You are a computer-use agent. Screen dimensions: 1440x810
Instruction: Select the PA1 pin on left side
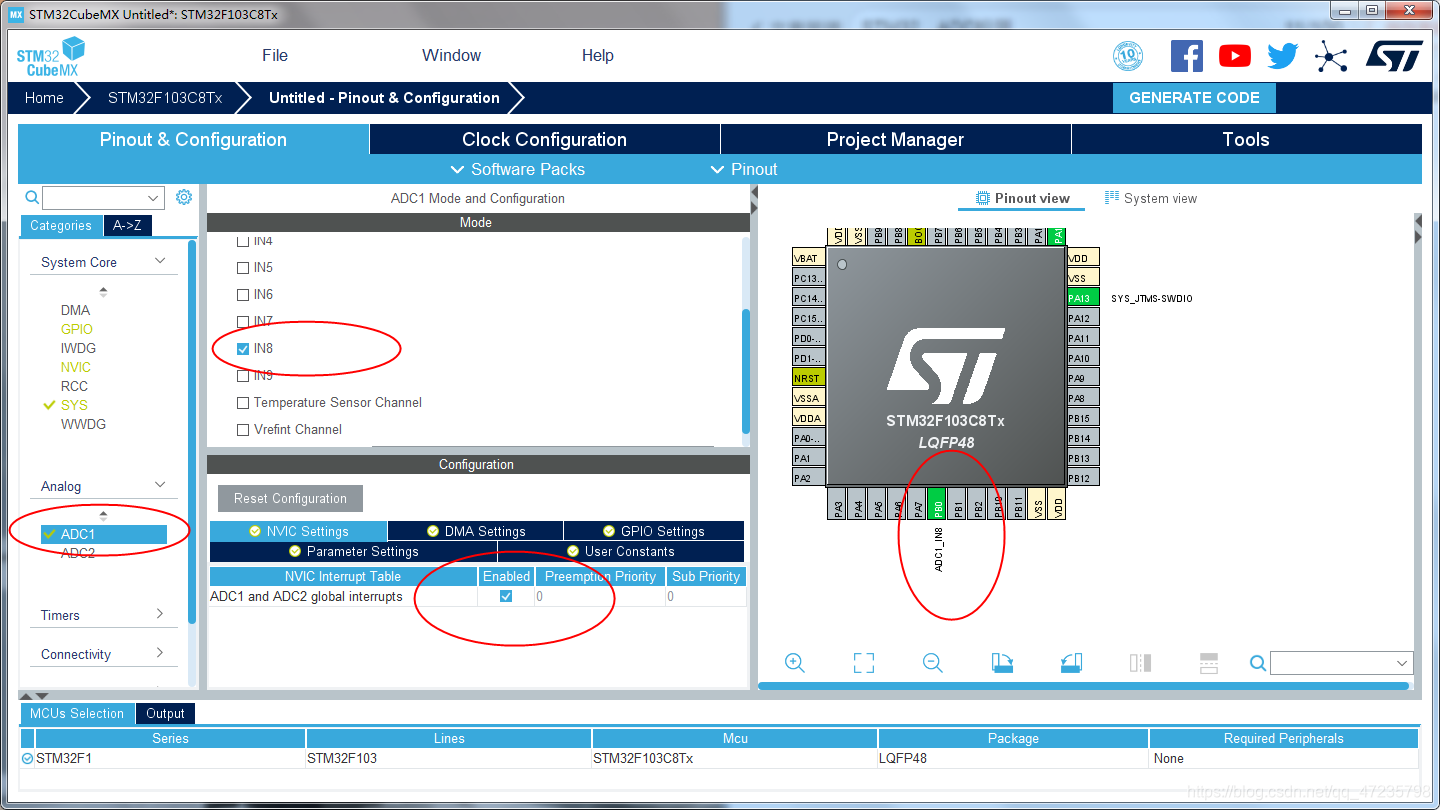pos(809,458)
